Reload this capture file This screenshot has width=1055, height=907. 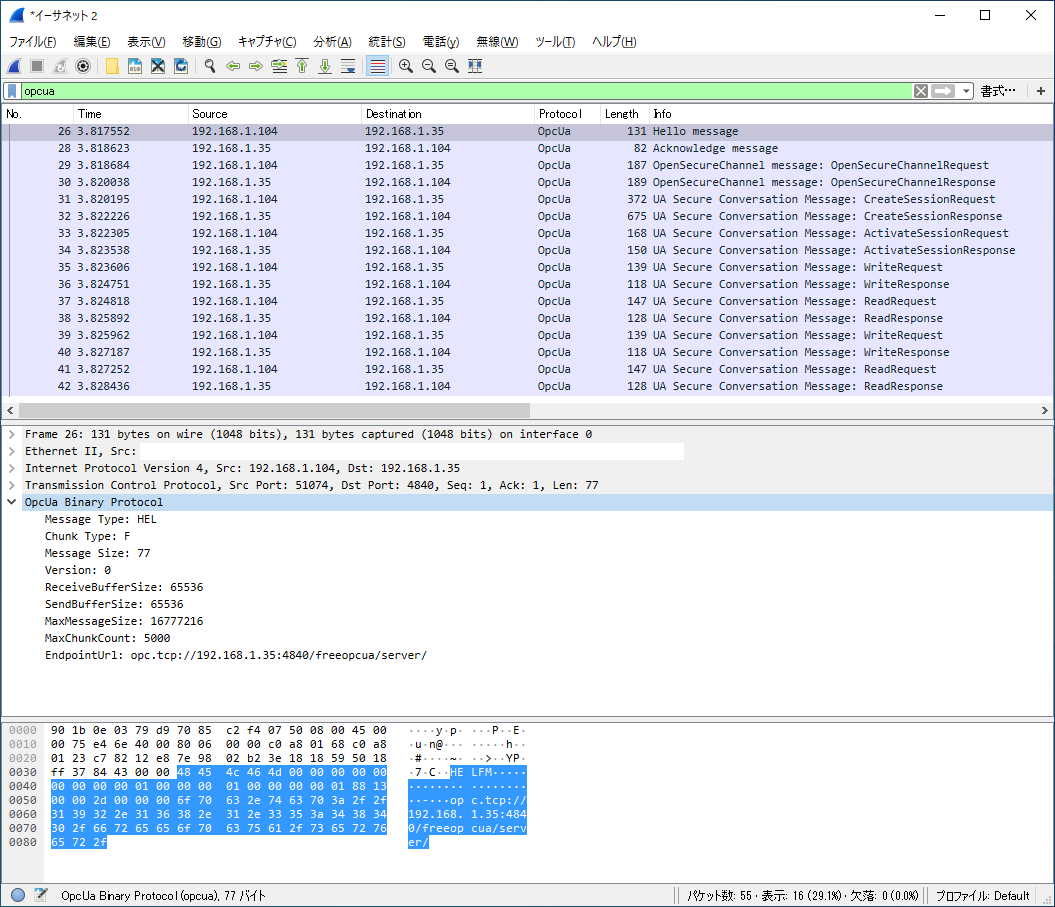(181, 66)
